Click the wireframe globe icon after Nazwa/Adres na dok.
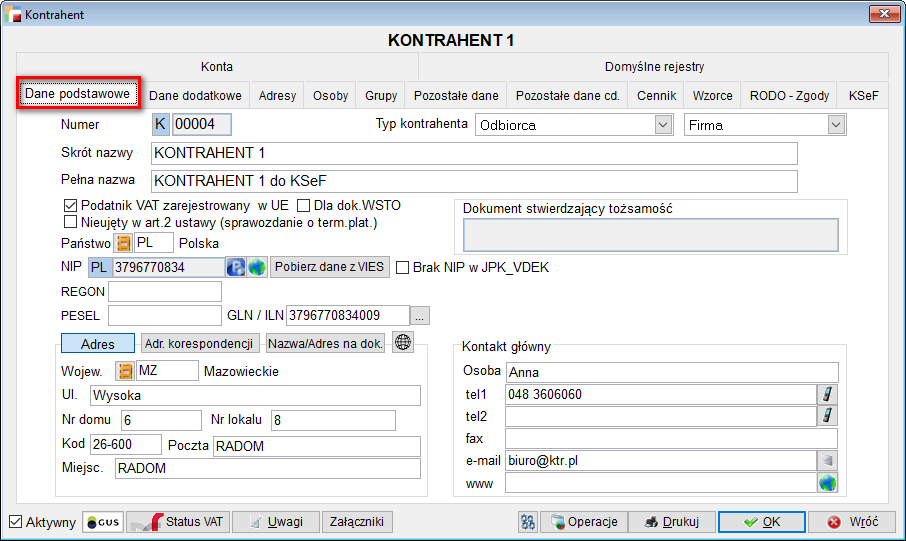The height and width of the screenshot is (541, 906). point(402,343)
